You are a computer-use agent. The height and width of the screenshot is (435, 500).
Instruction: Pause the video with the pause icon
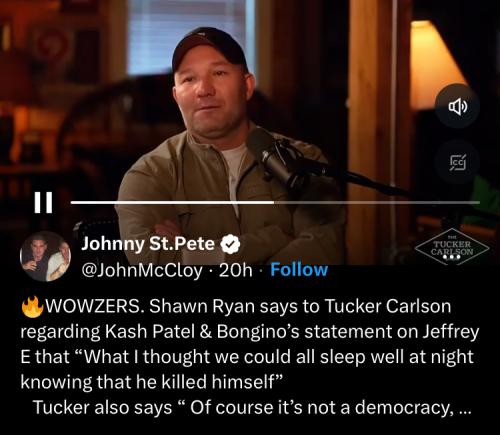(x=44, y=202)
